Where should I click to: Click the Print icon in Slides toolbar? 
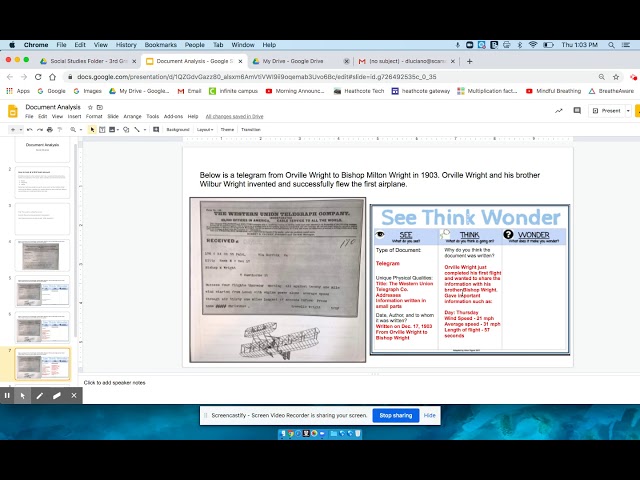tap(50, 129)
